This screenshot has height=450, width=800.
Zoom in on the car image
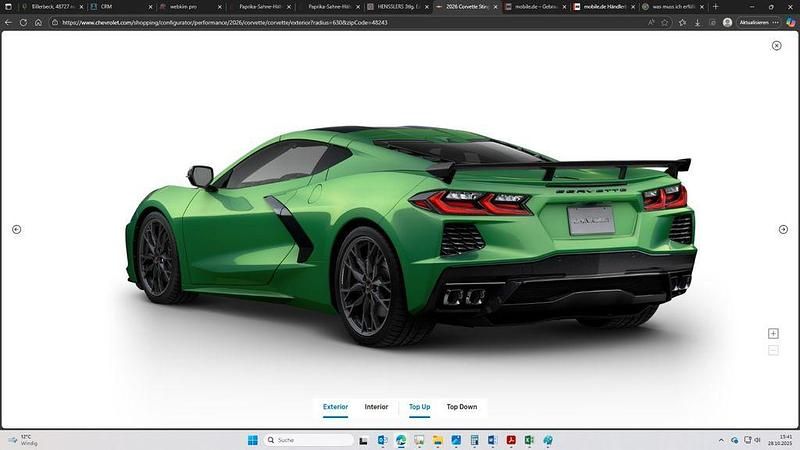coord(773,333)
